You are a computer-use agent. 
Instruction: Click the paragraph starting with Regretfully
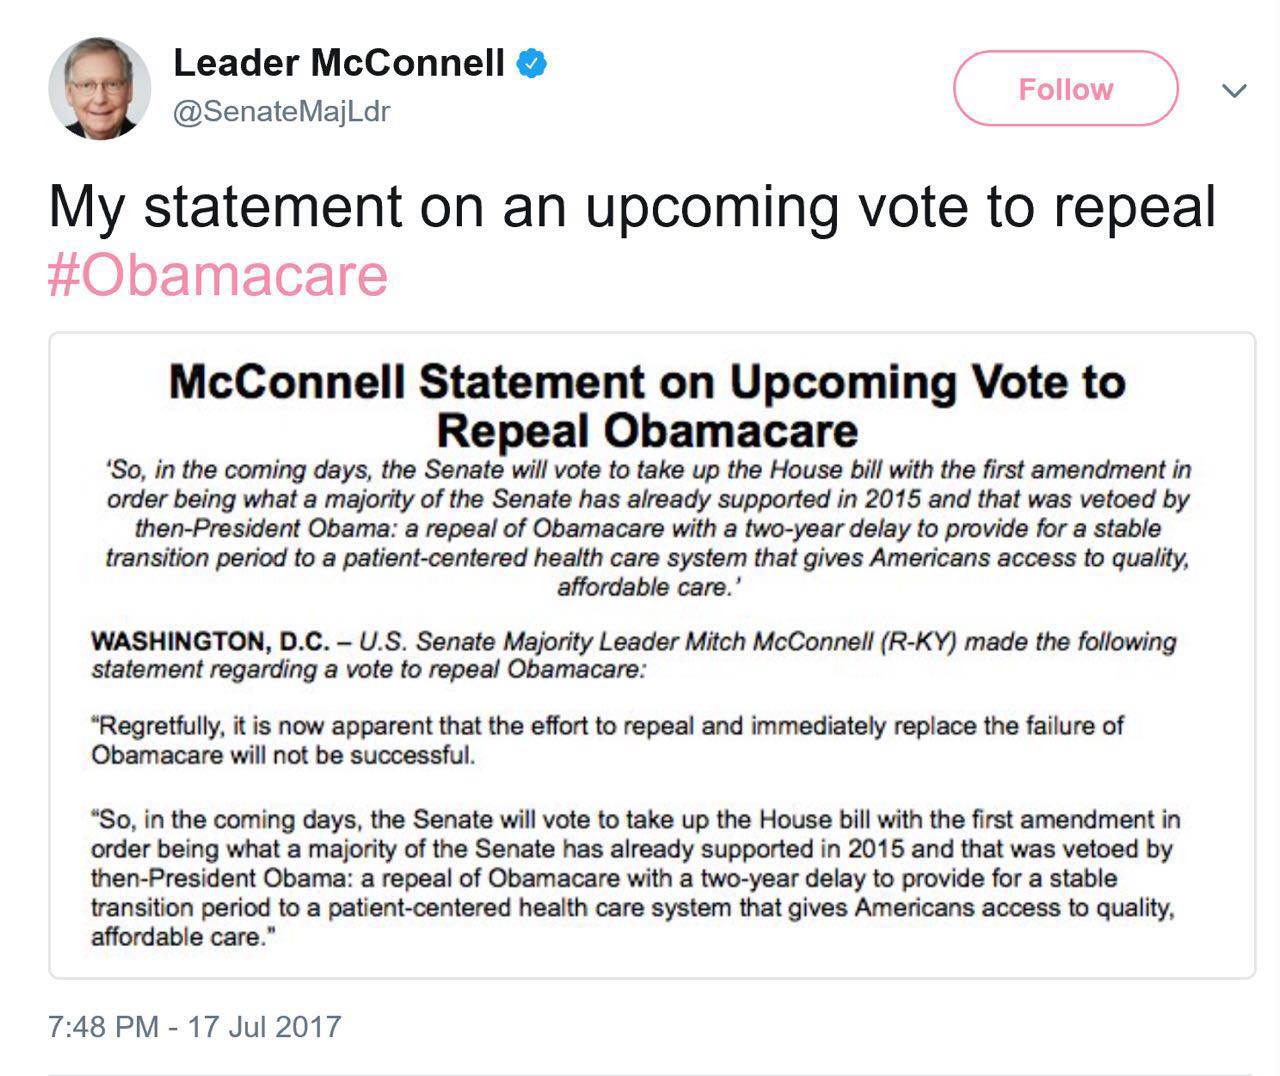[x=607, y=739]
